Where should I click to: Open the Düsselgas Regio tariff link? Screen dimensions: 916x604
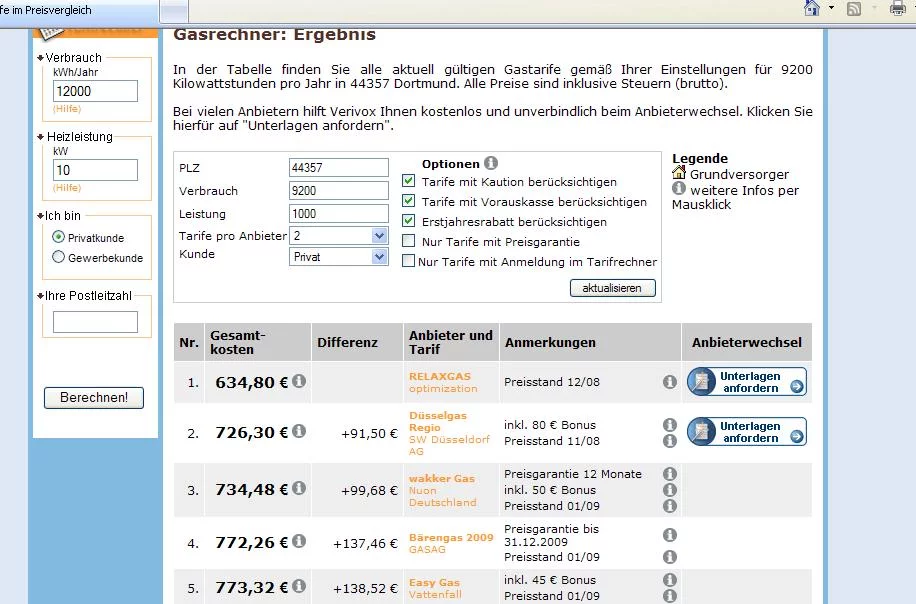pos(449,433)
